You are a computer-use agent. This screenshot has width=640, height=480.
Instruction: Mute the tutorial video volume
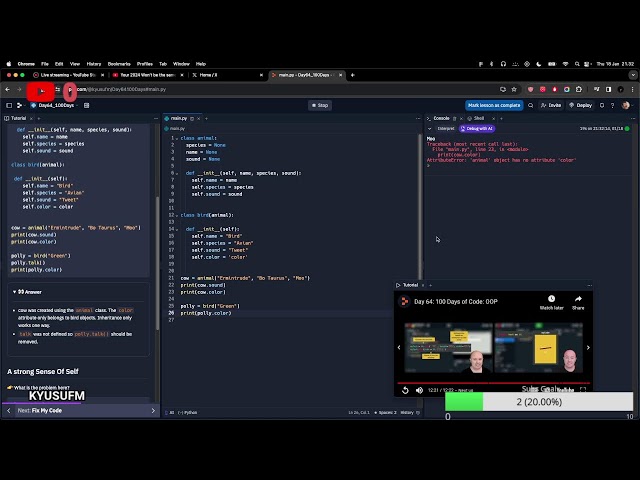(419, 390)
